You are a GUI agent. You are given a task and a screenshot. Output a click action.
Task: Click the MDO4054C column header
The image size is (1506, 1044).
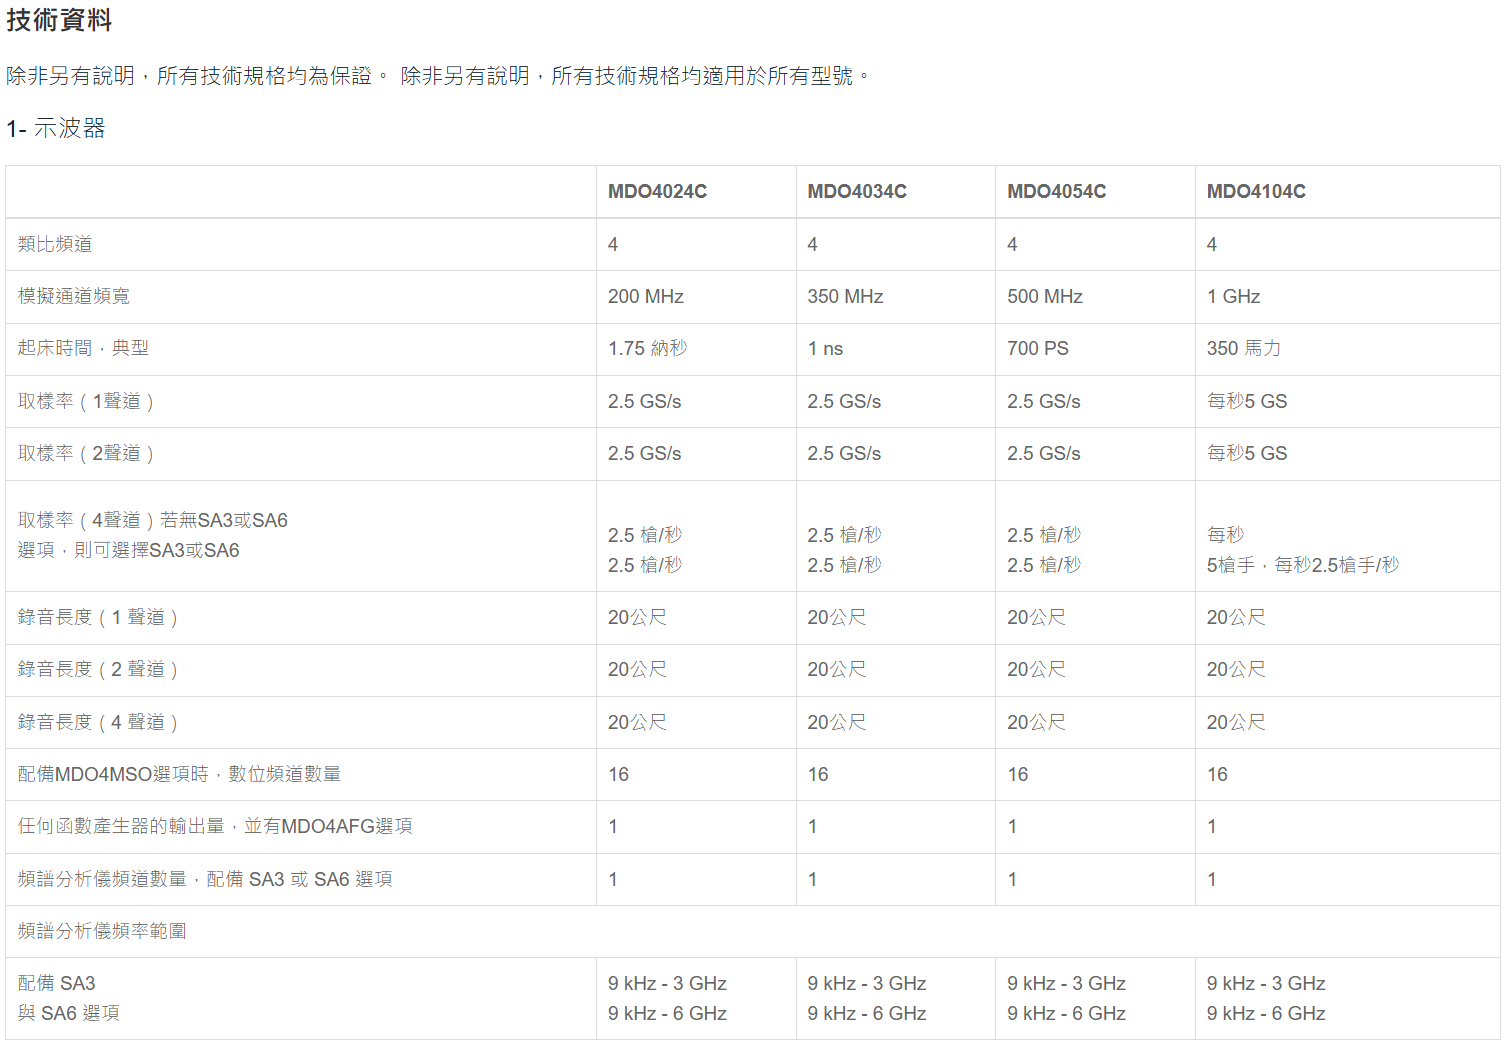coord(1057,191)
